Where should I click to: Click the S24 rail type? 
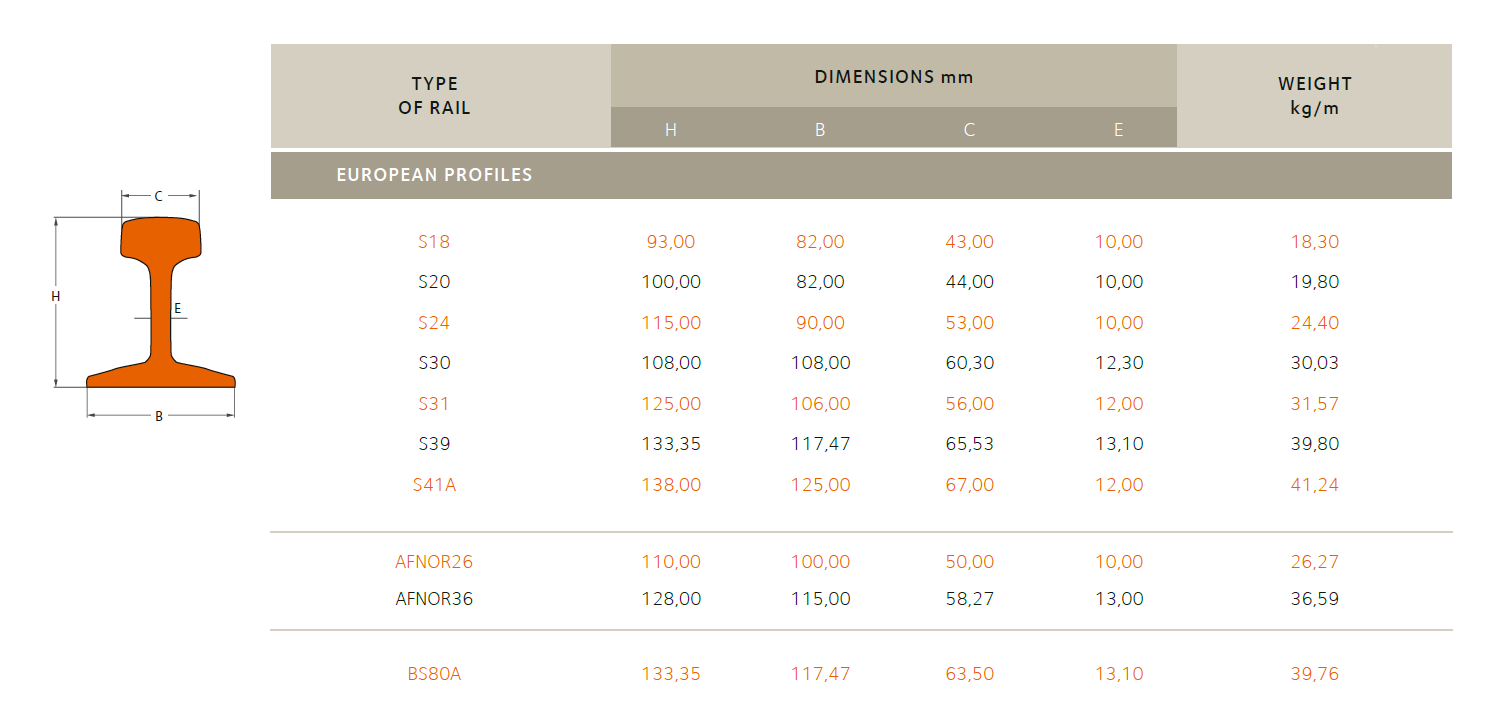(x=434, y=323)
